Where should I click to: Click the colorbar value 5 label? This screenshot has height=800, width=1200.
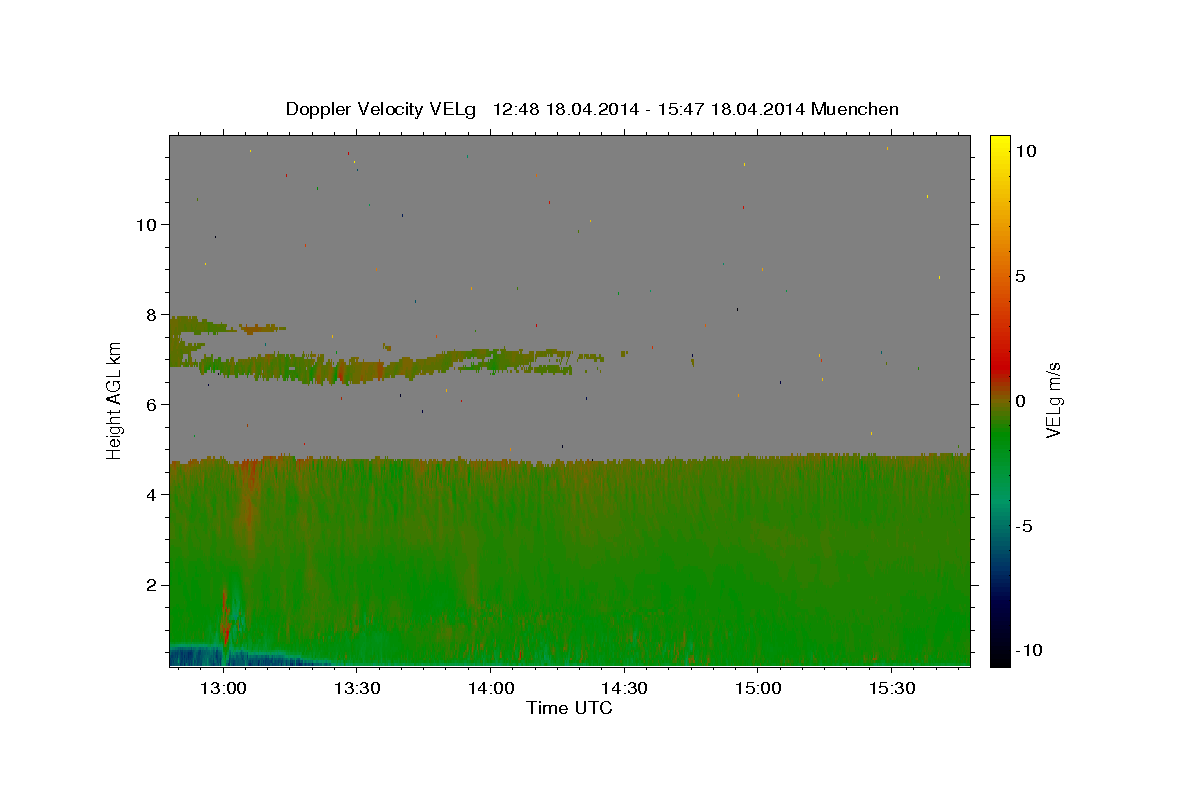(1020, 276)
